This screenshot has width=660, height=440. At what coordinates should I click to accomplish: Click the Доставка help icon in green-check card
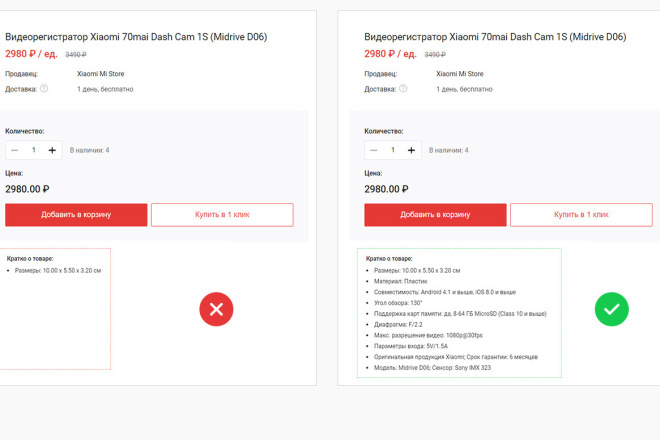(403, 88)
